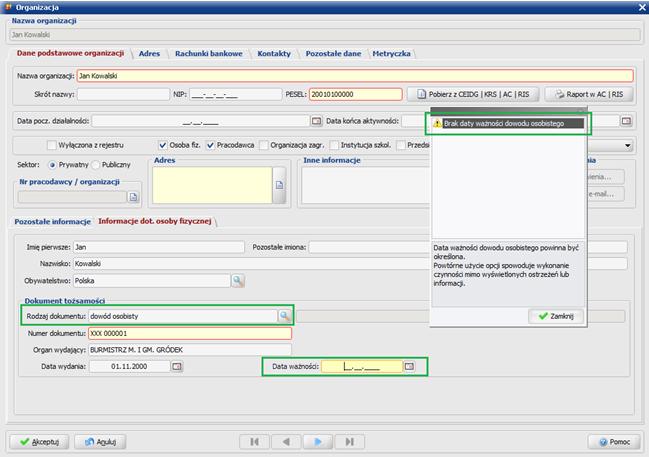This screenshot has width=649, height=457.
Task: Click Zamknij in warning popup
Action: [556, 316]
